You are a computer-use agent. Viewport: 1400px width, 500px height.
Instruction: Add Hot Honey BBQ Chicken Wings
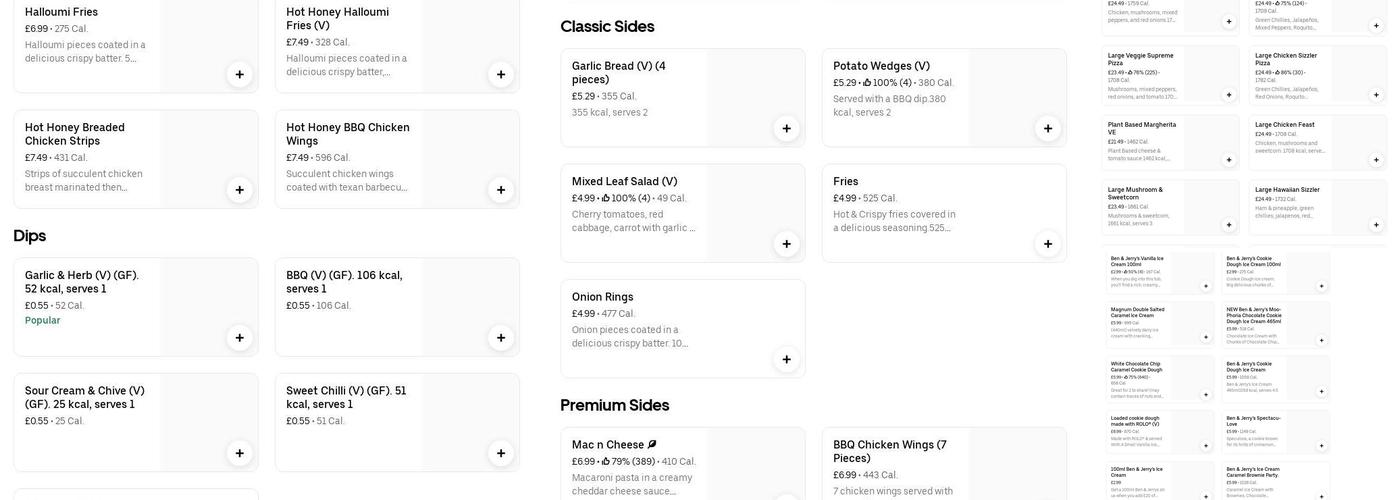coord(501,190)
